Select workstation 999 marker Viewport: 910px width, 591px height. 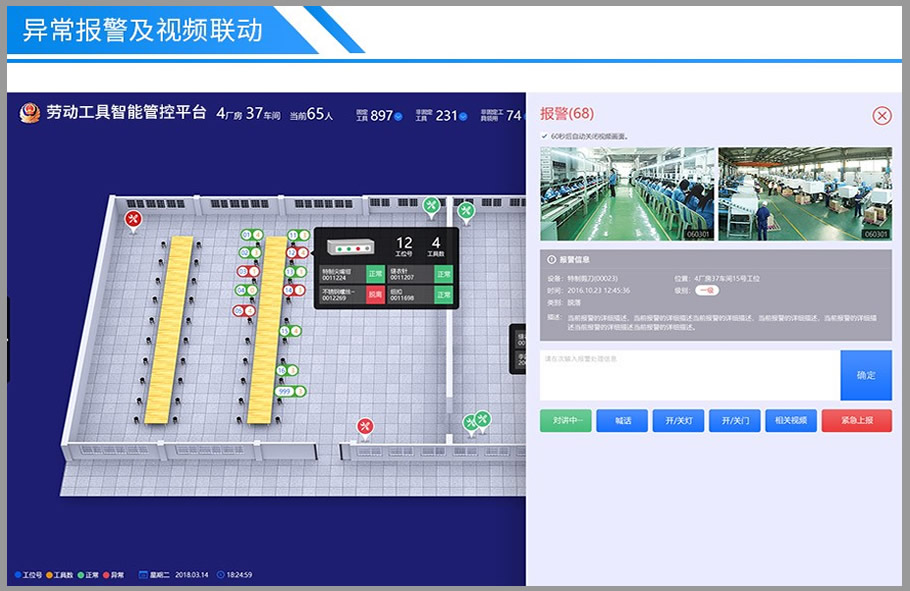pyautogui.click(x=285, y=391)
